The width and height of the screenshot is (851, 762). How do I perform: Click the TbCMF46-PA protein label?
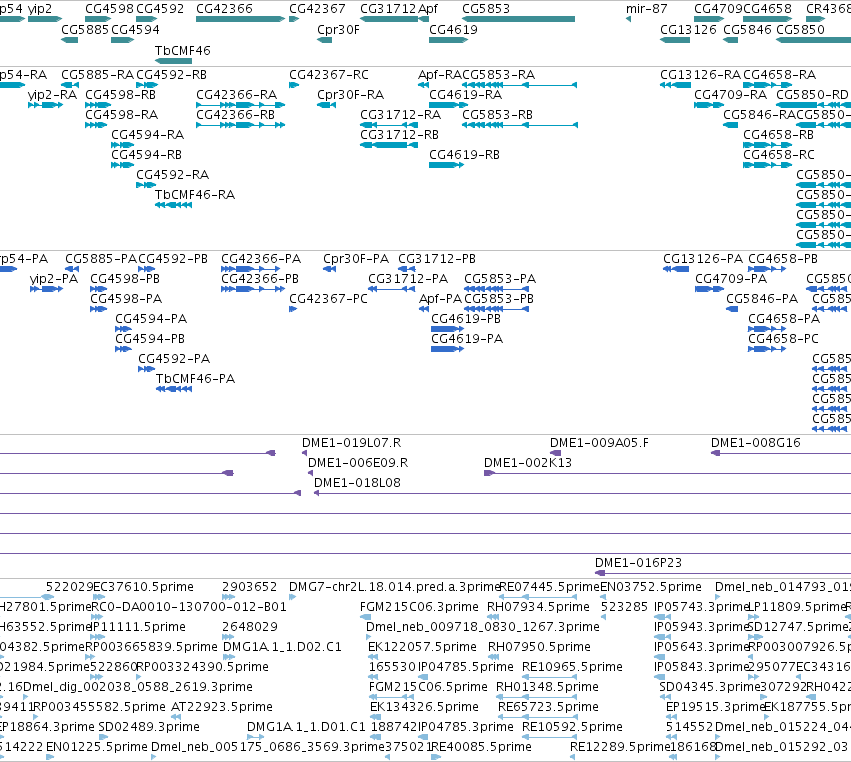point(195,379)
